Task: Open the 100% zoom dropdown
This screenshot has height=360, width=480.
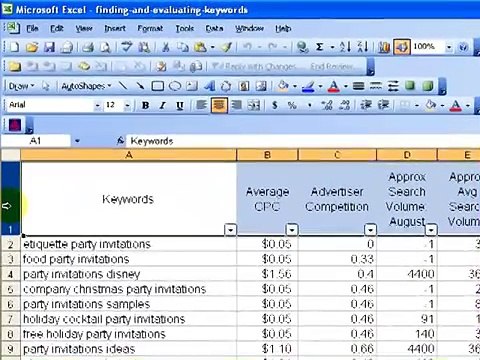Action: 449,47
